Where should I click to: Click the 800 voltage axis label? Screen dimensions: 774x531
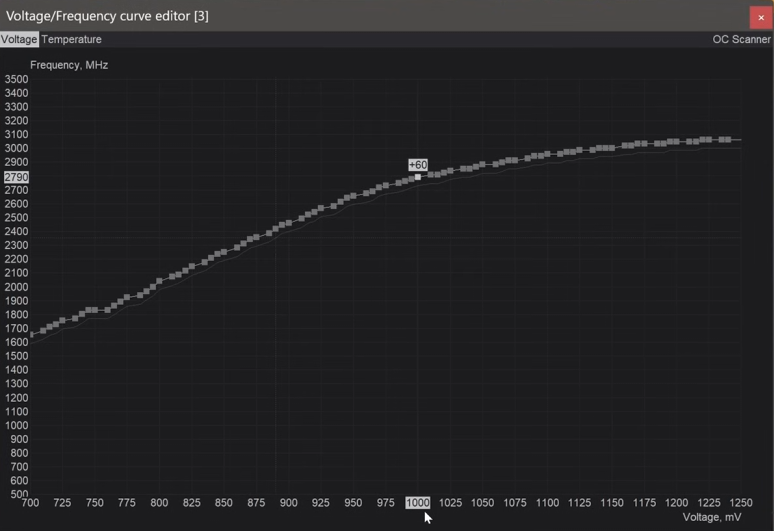coord(159,503)
